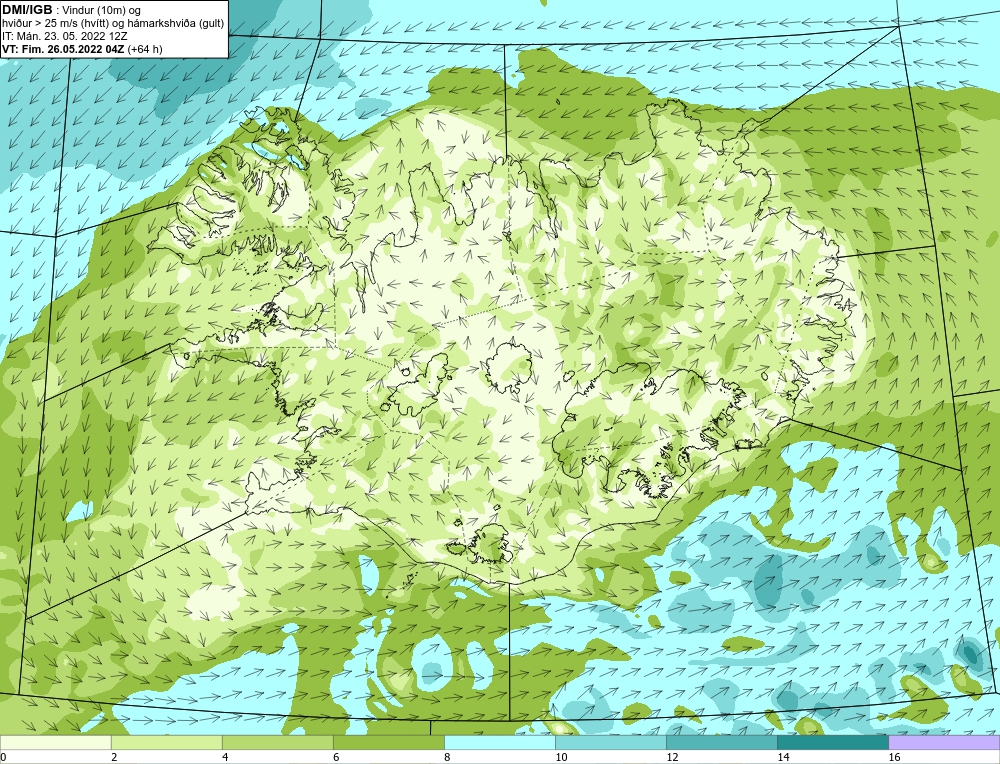Click the legend scale label '14'
This screenshot has width=1000, height=764.
782,757
